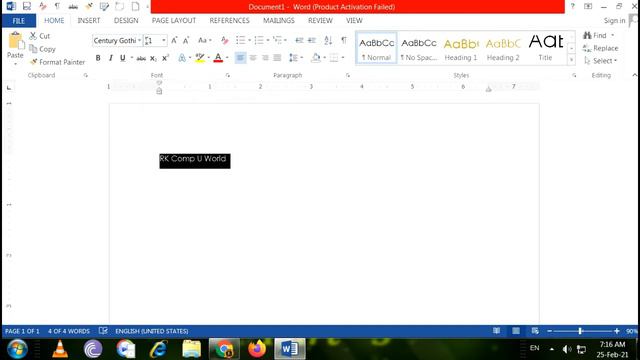
Task: Apply the No Spacing style
Action: click(x=419, y=48)
